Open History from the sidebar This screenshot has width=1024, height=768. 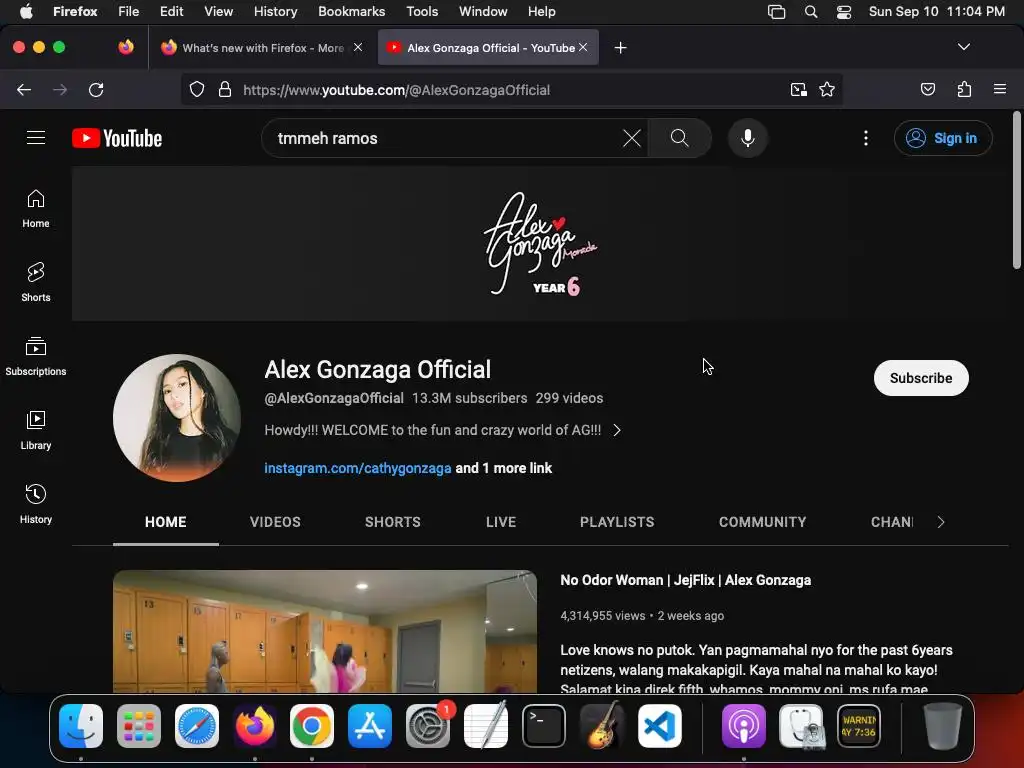[x=36, y=504]
